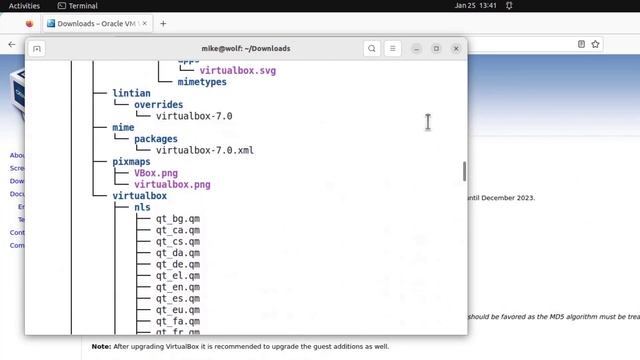Close the Downloads – Oracle VM tab
This screenshot has height=360, width=640.
point(144,24)
